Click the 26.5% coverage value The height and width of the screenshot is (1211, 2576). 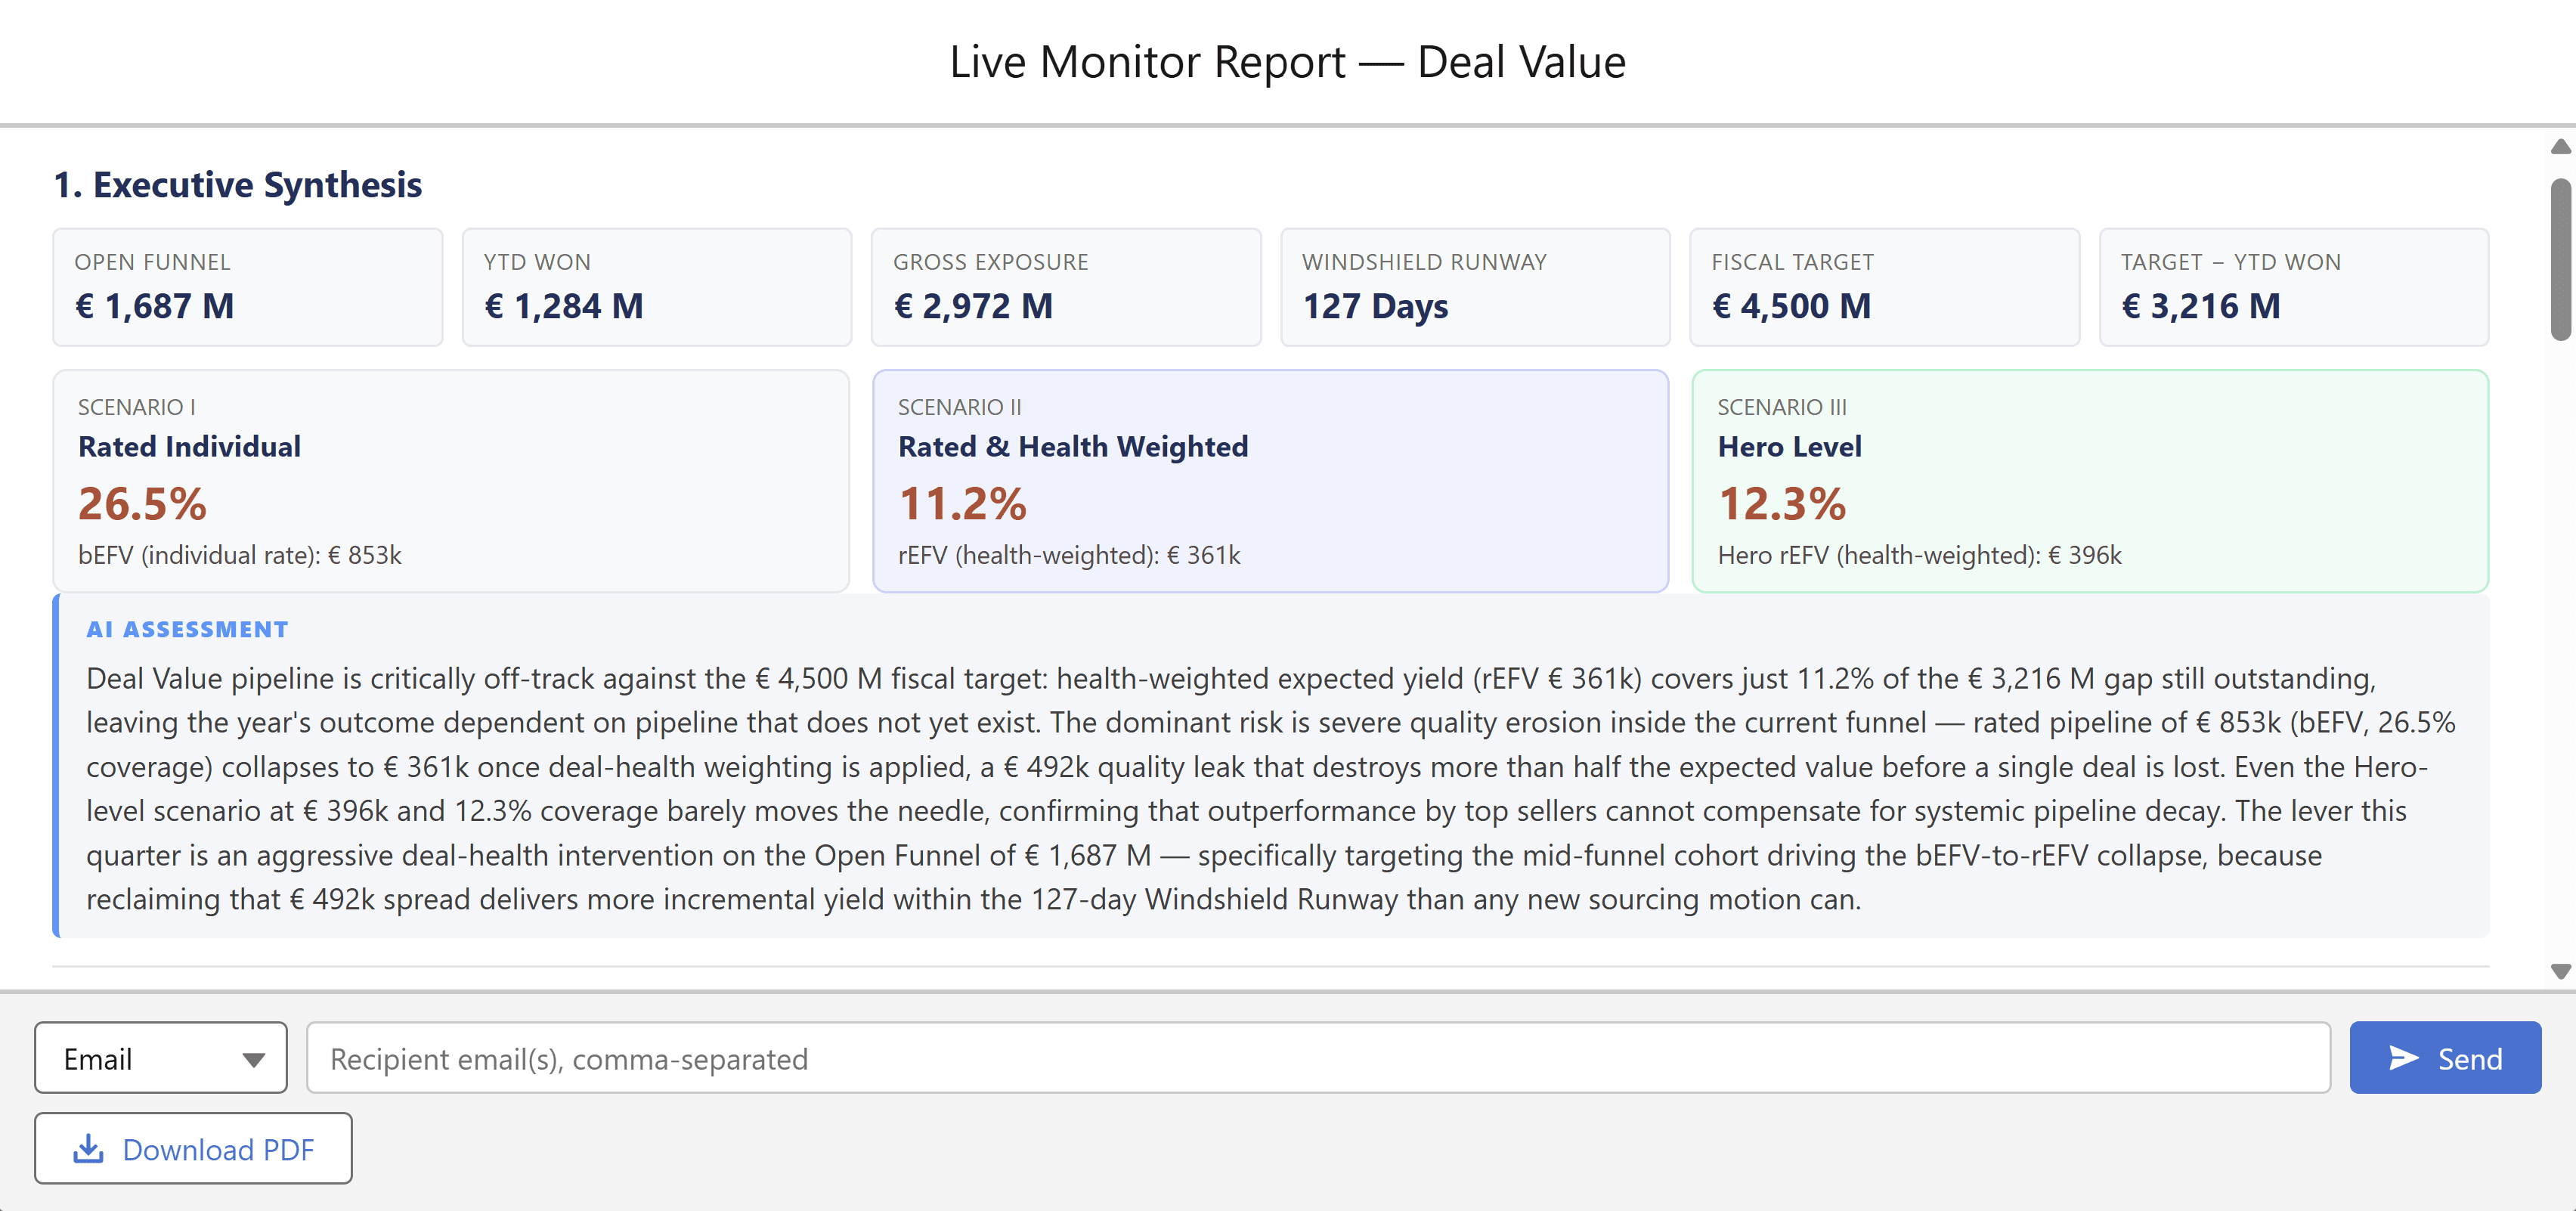142,503
